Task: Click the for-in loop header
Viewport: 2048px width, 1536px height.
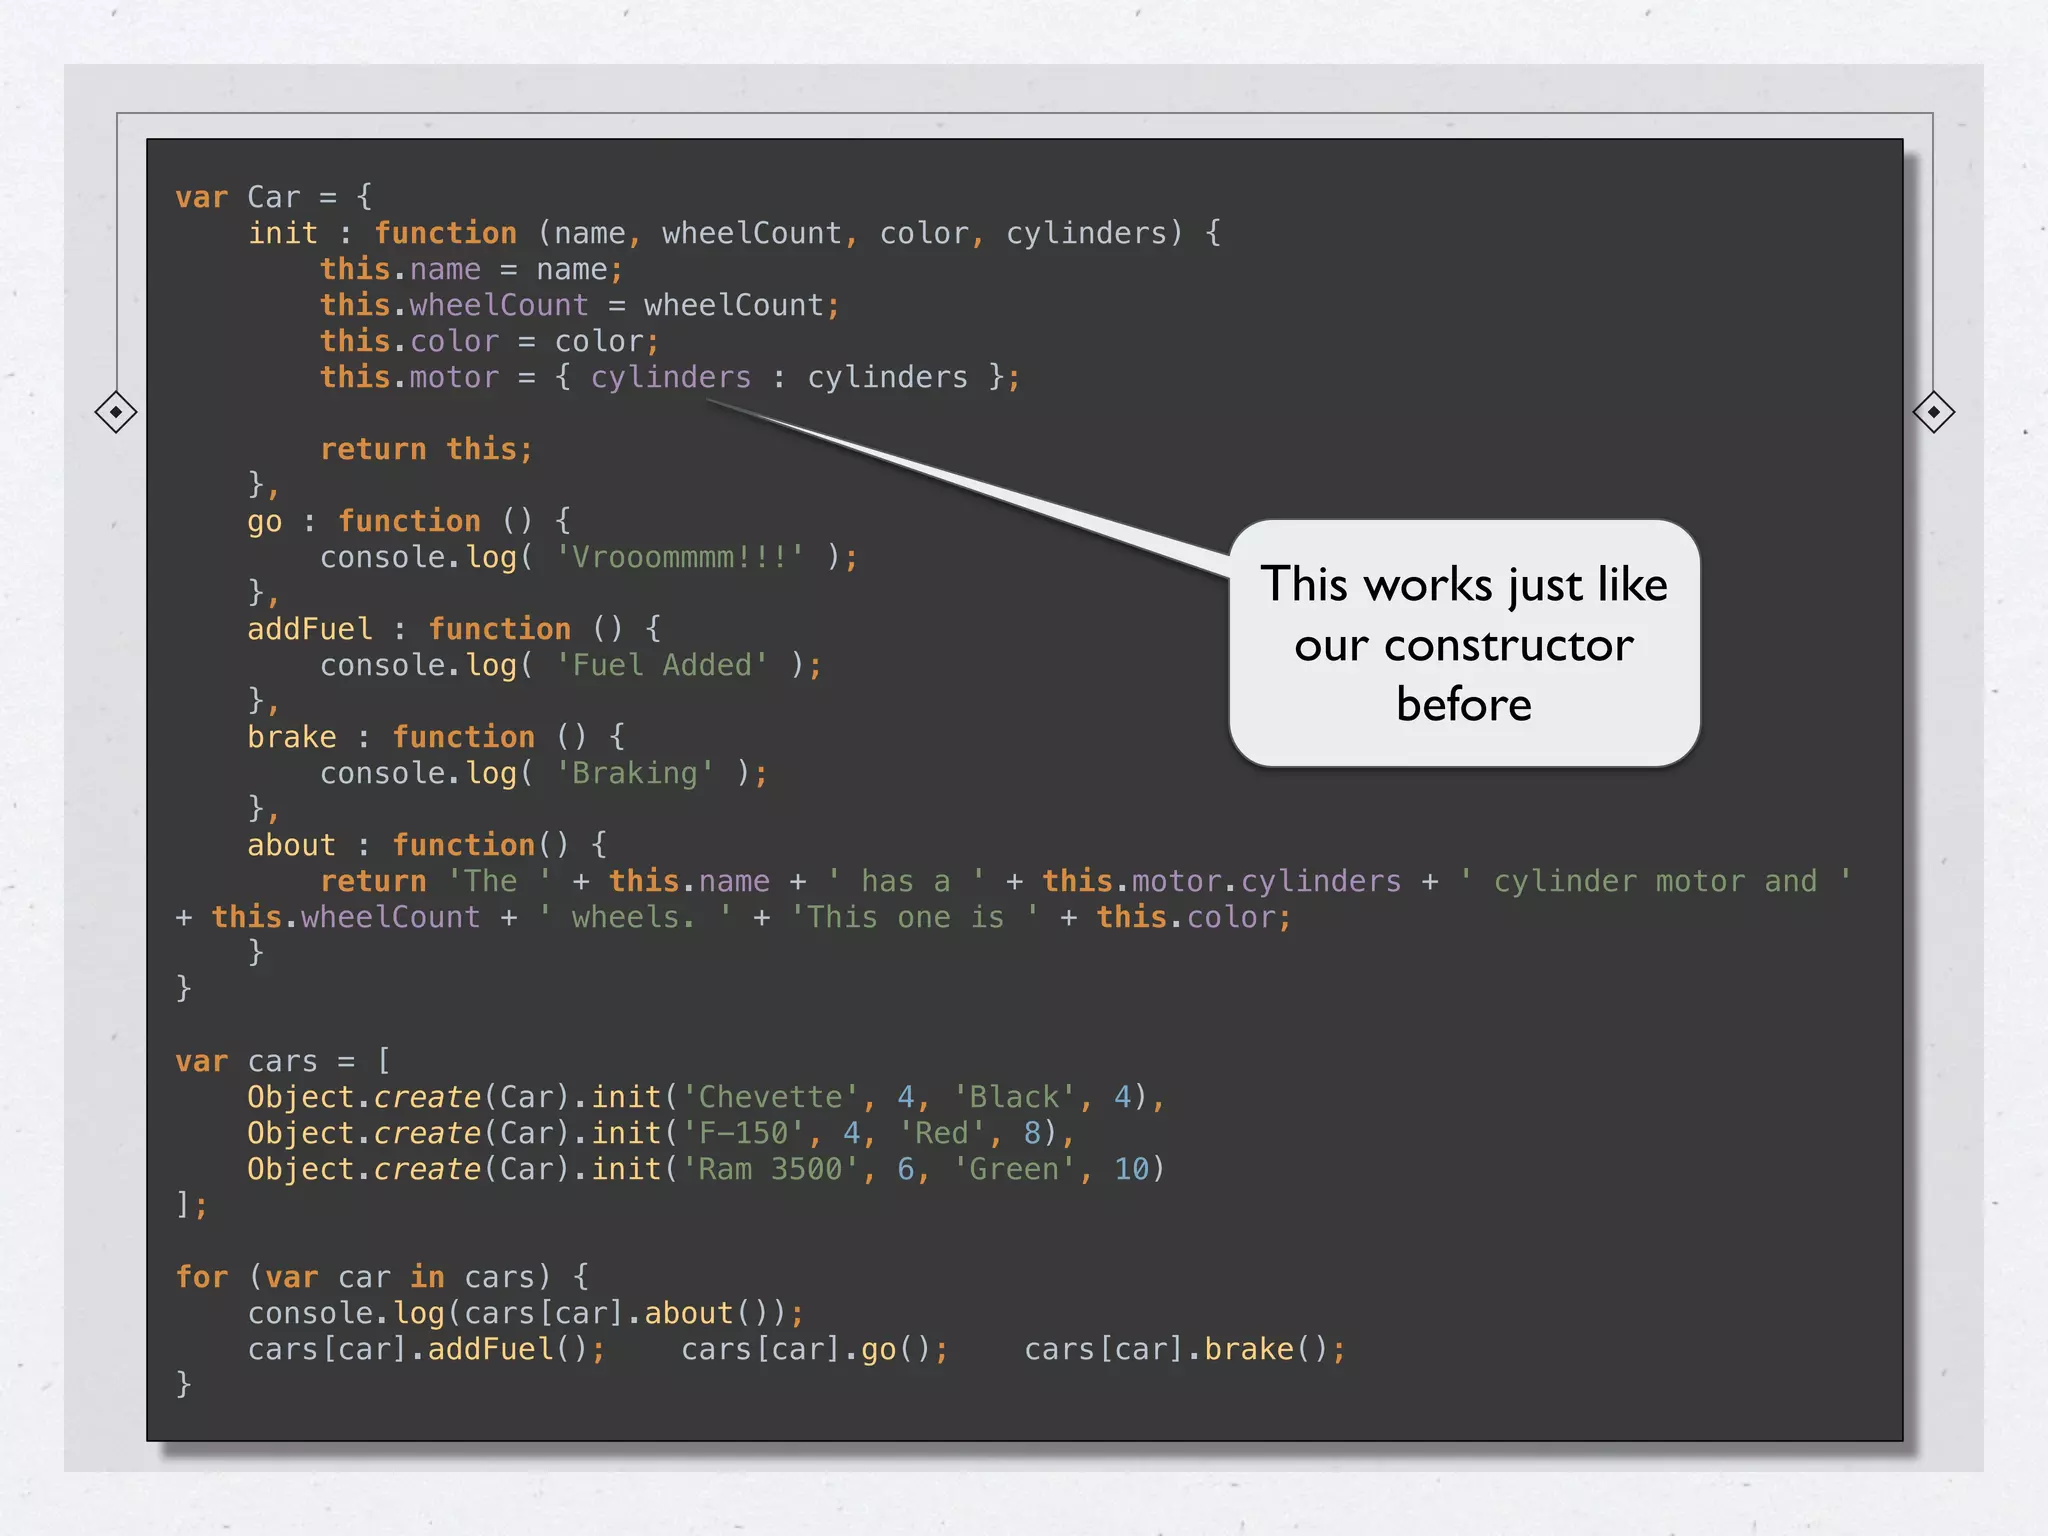Action: coord(381,1277)
